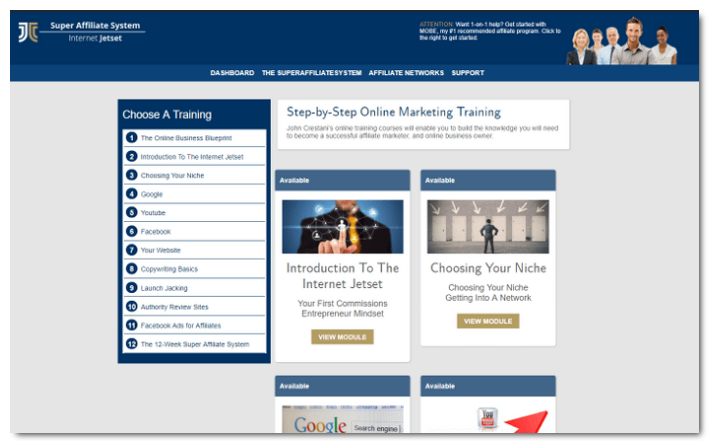Viewport: 708px width, 441px height.
Task: Click the Your First Commissions text
Action: click(342, 303)
